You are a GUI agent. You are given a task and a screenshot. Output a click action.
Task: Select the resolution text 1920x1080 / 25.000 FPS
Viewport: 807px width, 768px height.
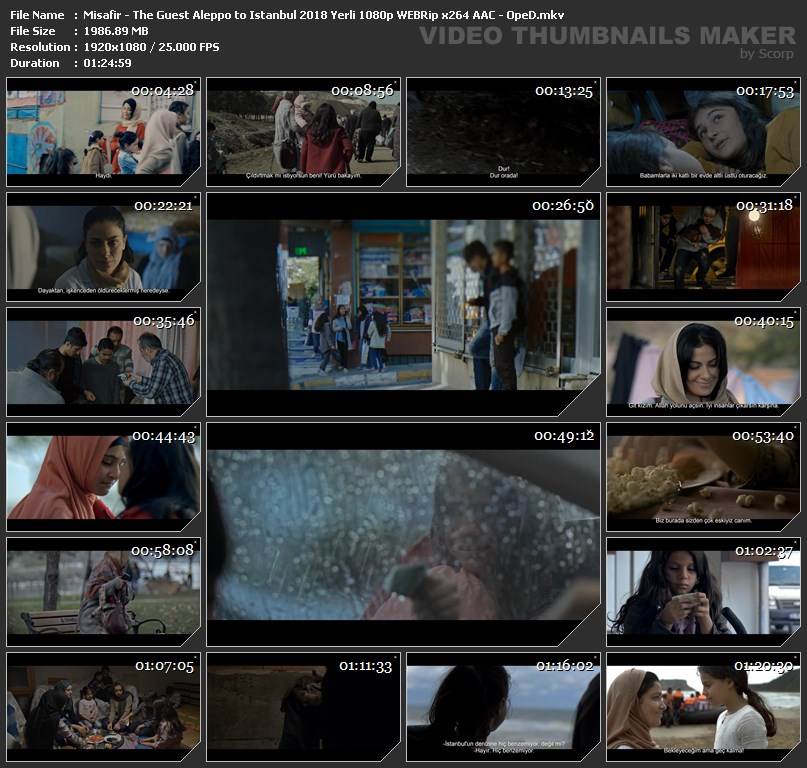click(x=151, y=47)
